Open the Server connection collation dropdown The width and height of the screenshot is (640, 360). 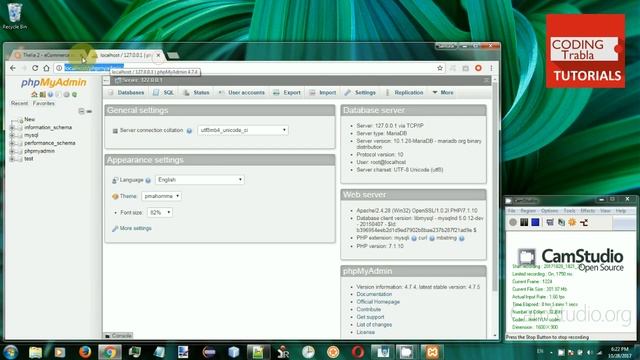pyautogui.click(x=243, y=130)
